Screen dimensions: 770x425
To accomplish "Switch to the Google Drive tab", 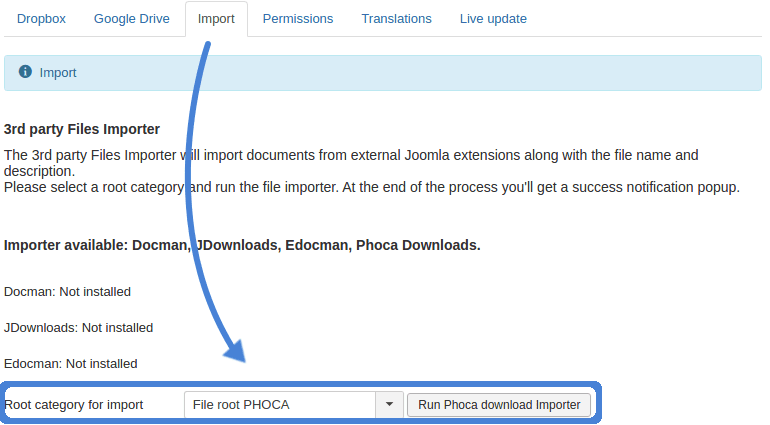I will point(132,18).
